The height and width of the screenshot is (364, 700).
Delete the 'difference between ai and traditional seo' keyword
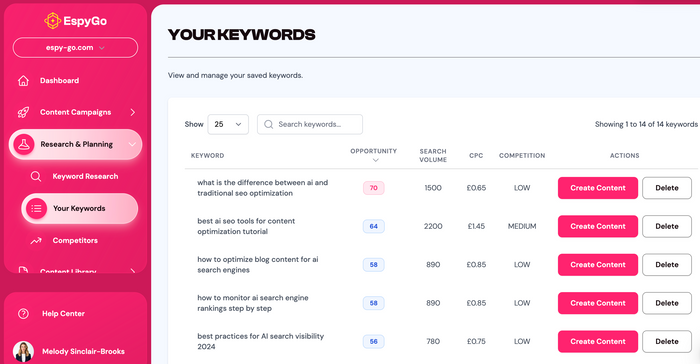coord(667,188)
